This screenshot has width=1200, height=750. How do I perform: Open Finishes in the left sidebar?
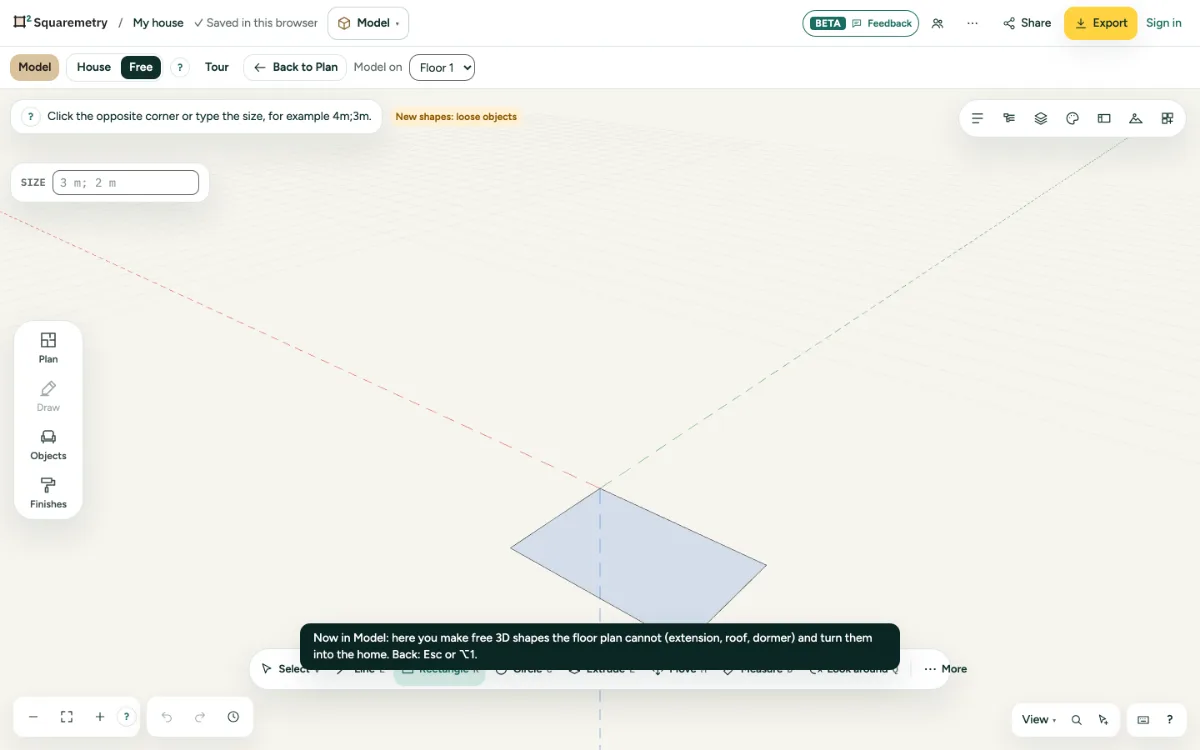[48, 492]
